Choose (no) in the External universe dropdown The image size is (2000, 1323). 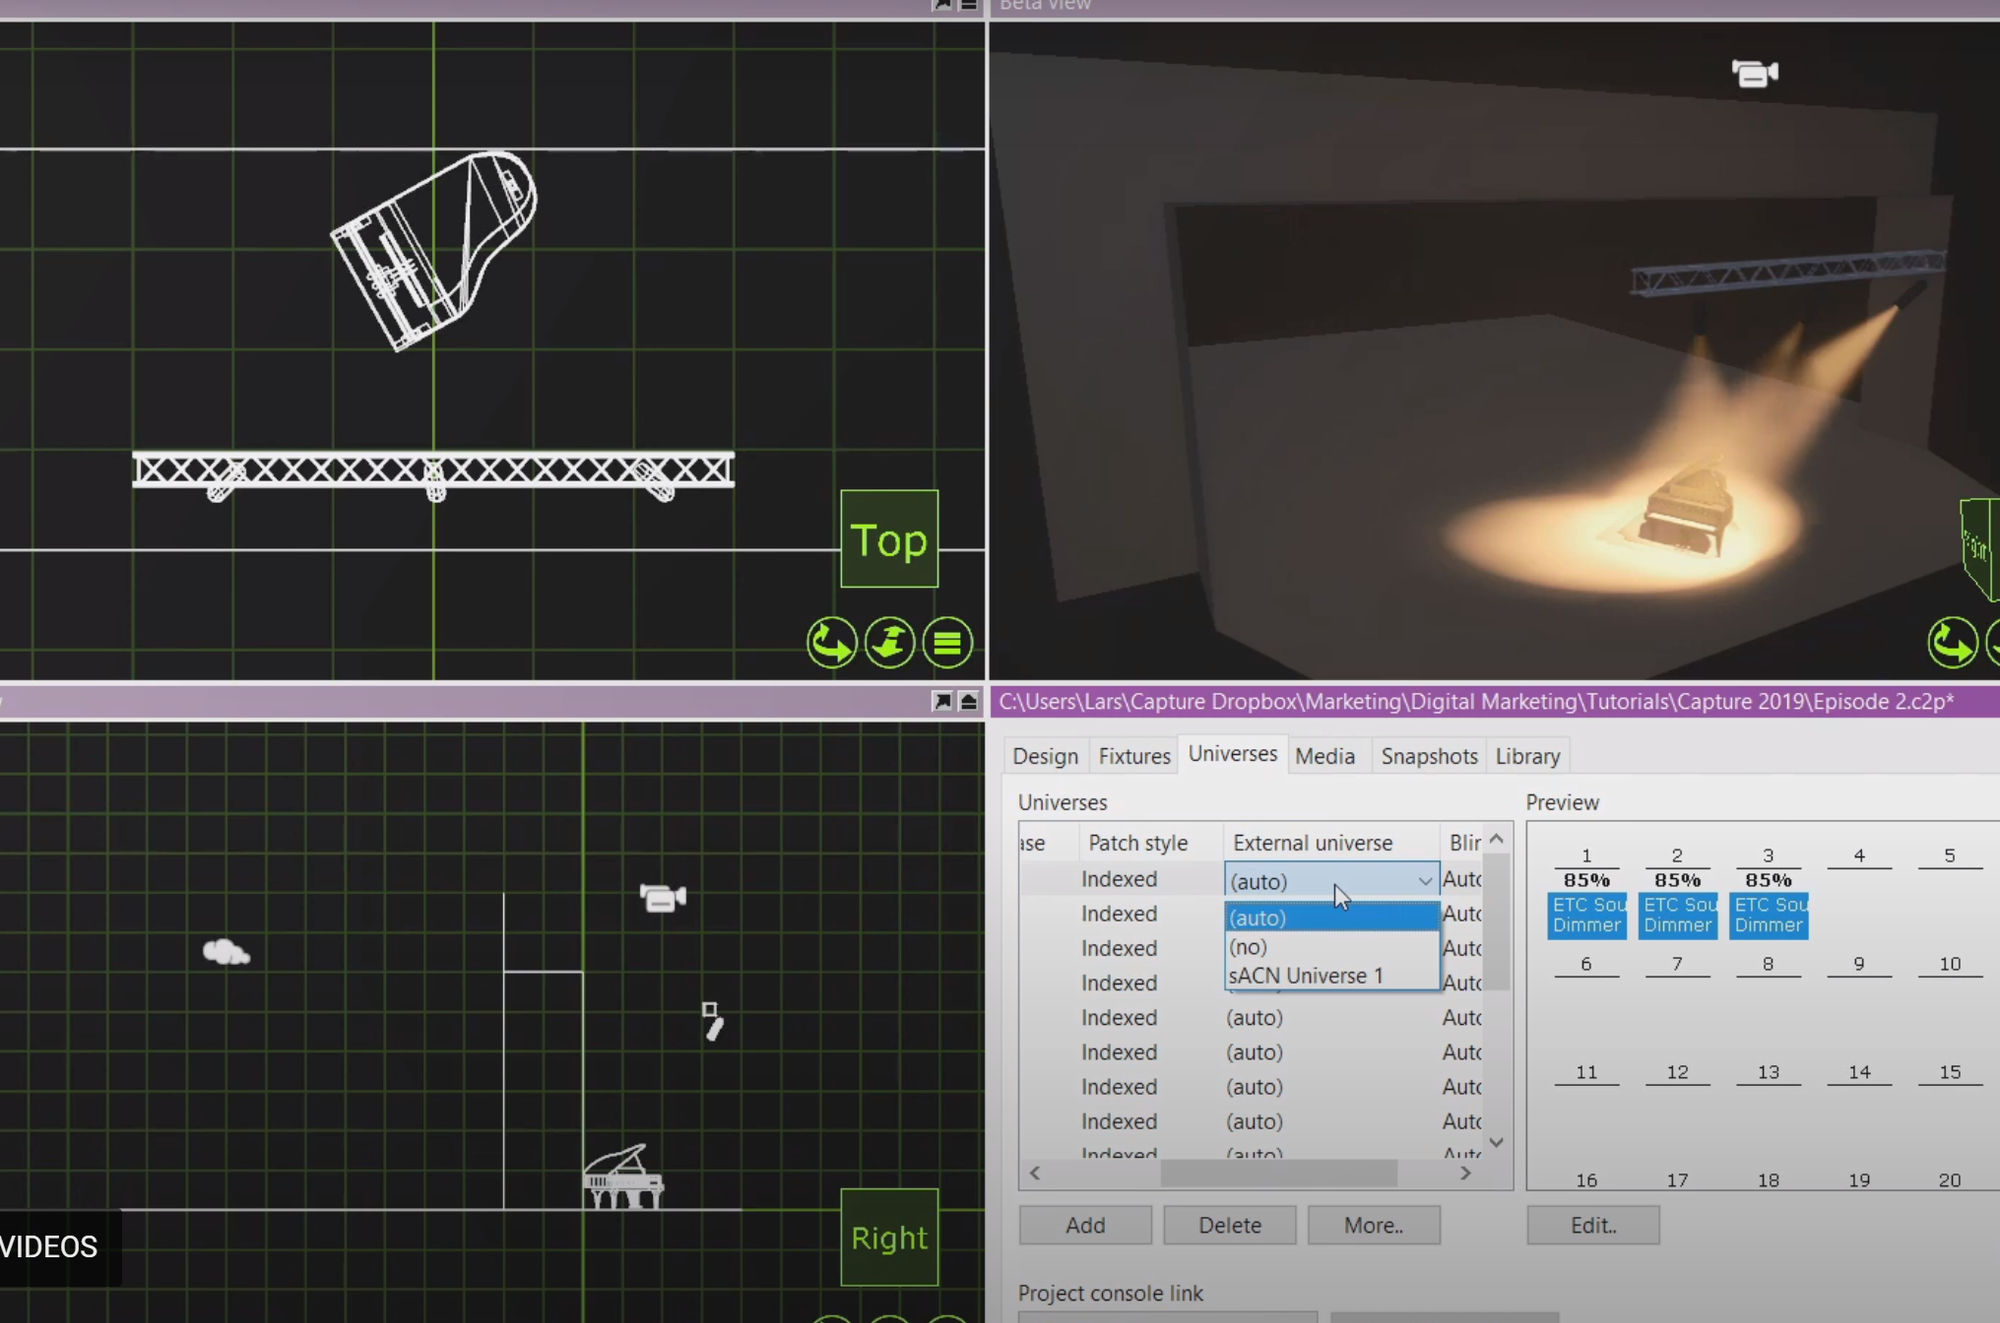pos(1248,946)
